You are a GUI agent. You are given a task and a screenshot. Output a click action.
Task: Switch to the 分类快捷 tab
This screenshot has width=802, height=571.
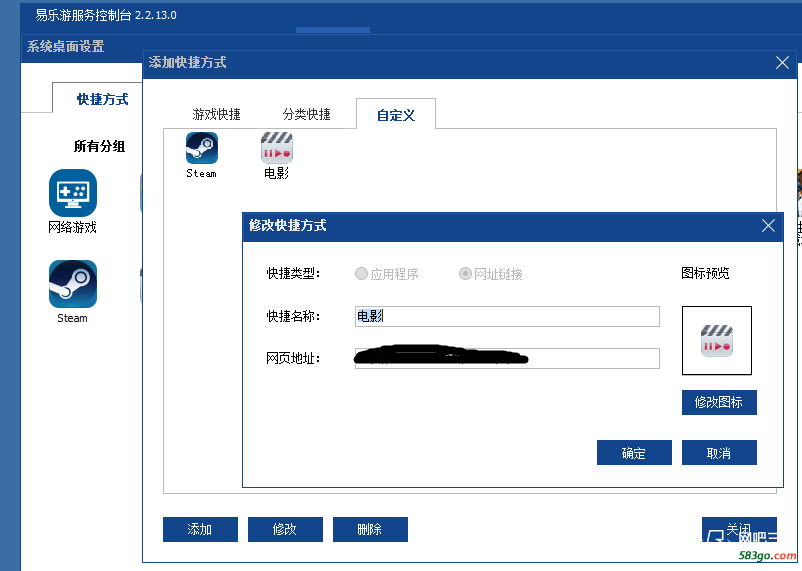(x=306, y=115)
